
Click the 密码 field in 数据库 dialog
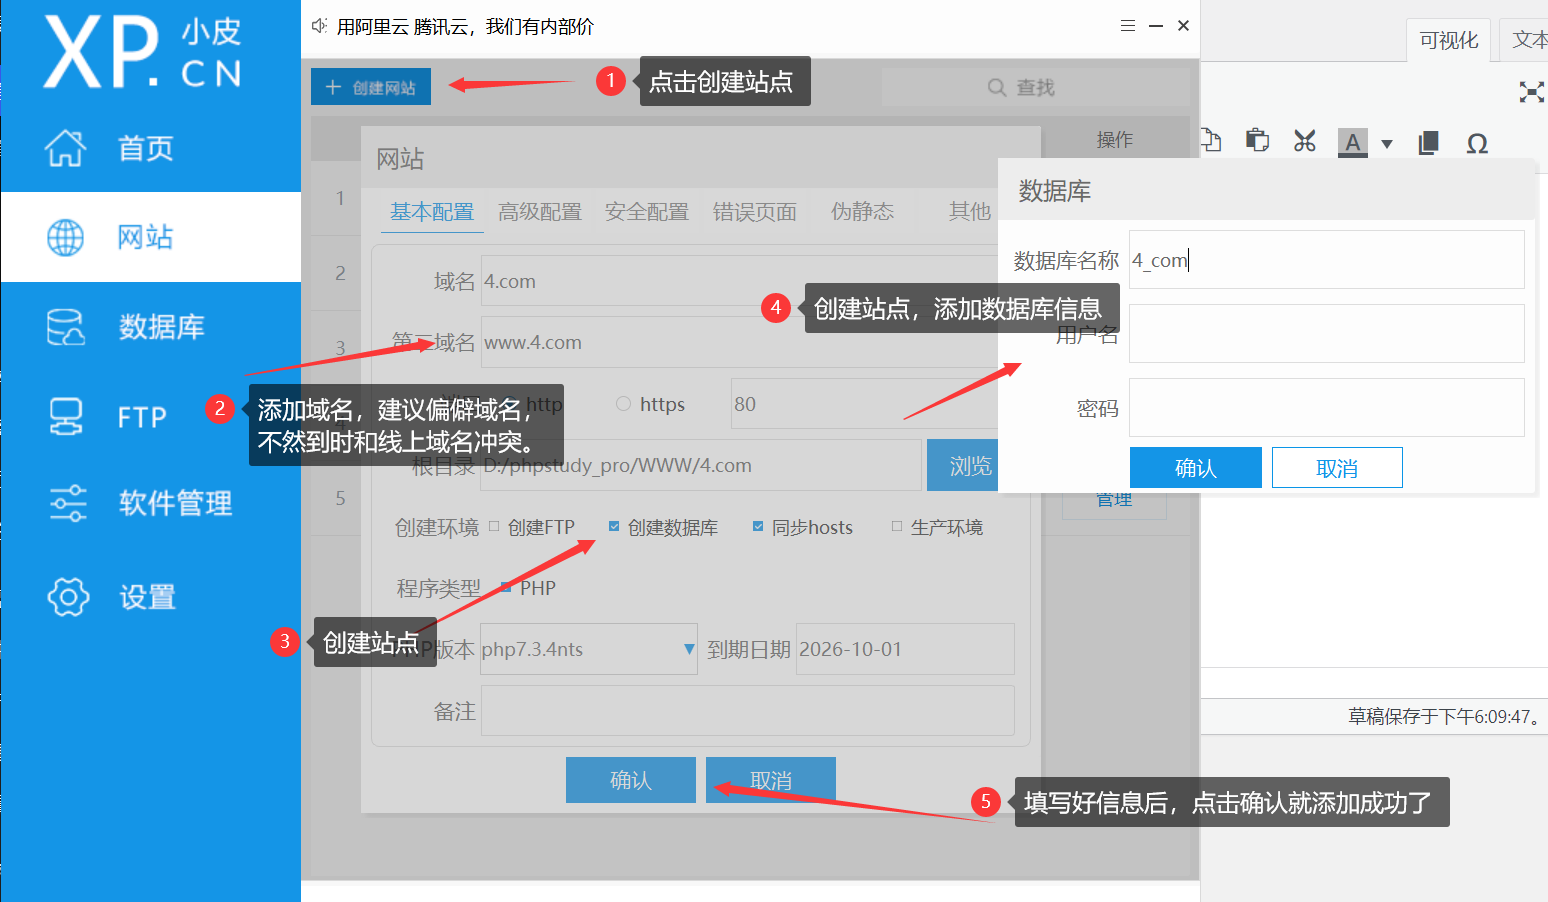[1326, 408]
